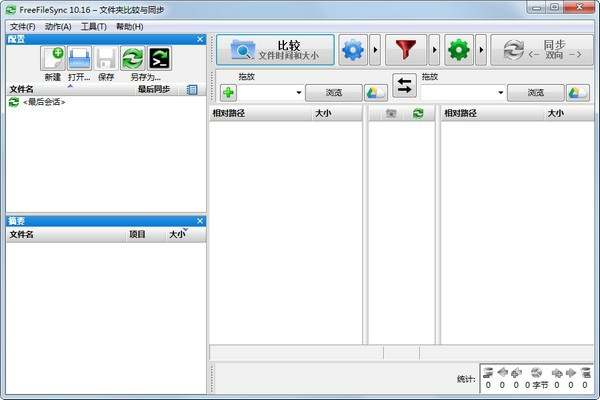Screen dimensions: 600x400
Task: Open the red funnel filter settings
Action: click(405, 49)
